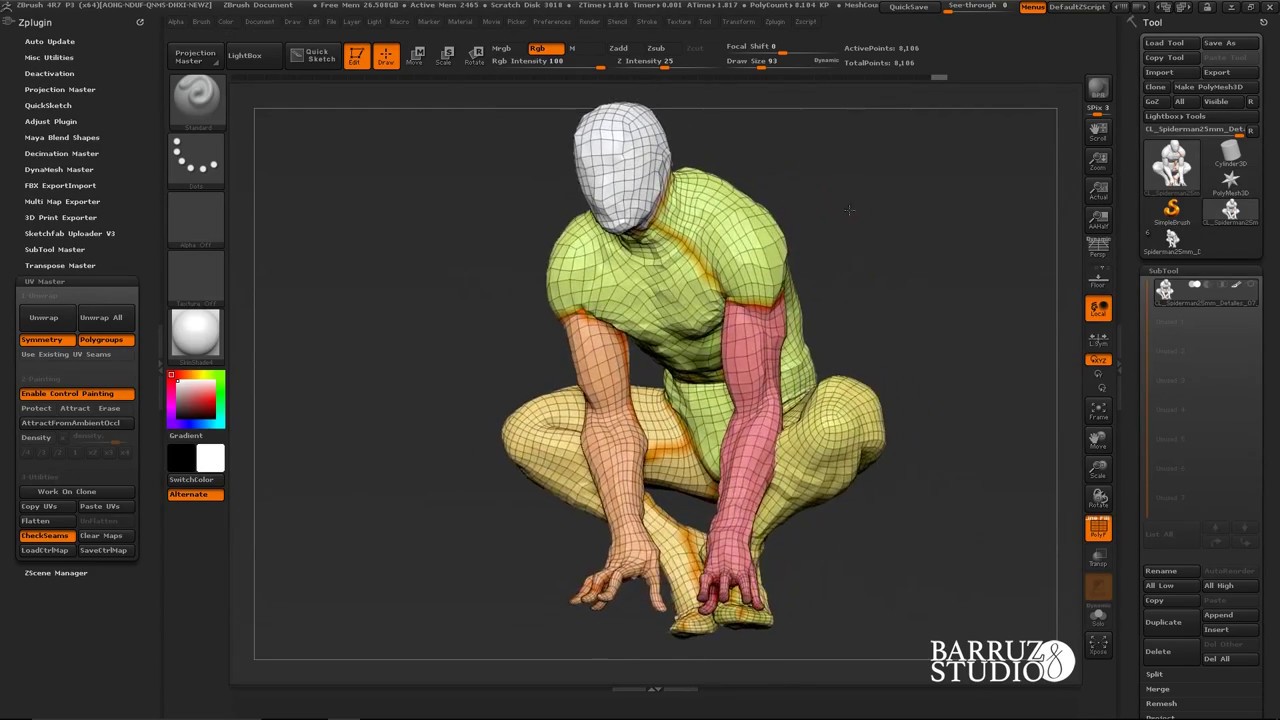The height and width of the screenshot is (720, 1280).
Task: Select the Move transform button in top shelf
Action: tap(416, 56)
